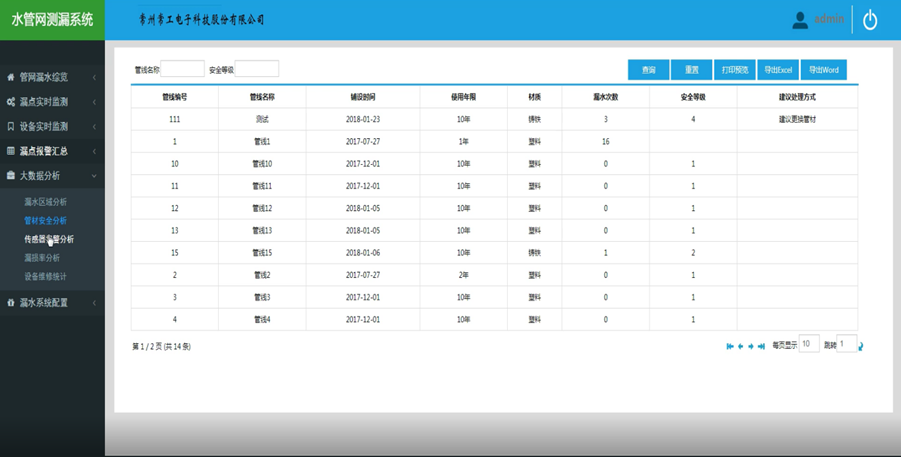
Task: Select 管材安全分析 submenu item
Action: point(45,220)
